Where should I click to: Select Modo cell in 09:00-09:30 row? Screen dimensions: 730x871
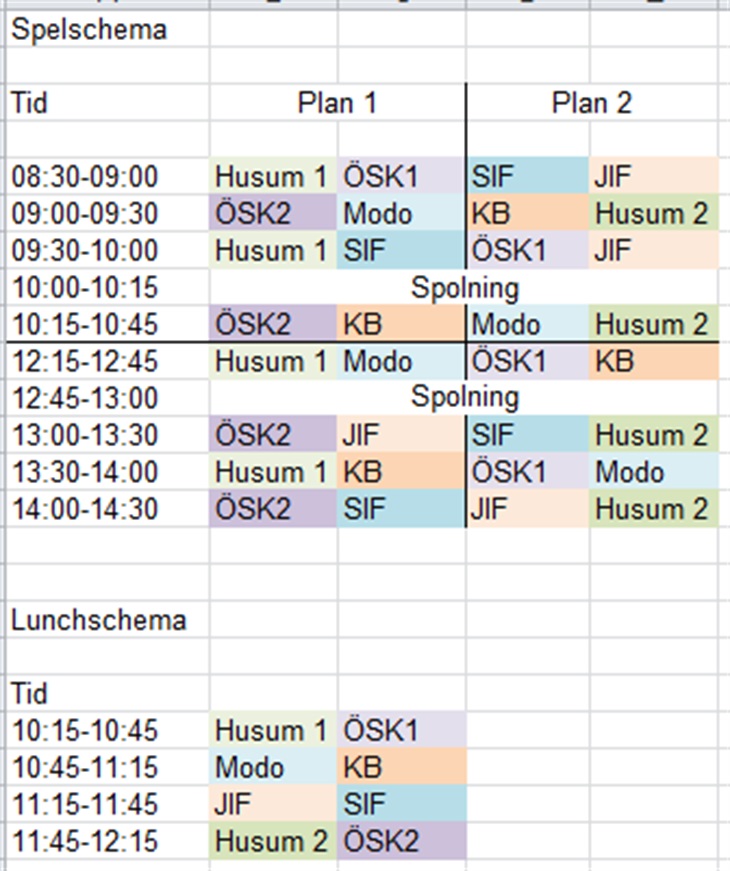(x=402, y=213)
